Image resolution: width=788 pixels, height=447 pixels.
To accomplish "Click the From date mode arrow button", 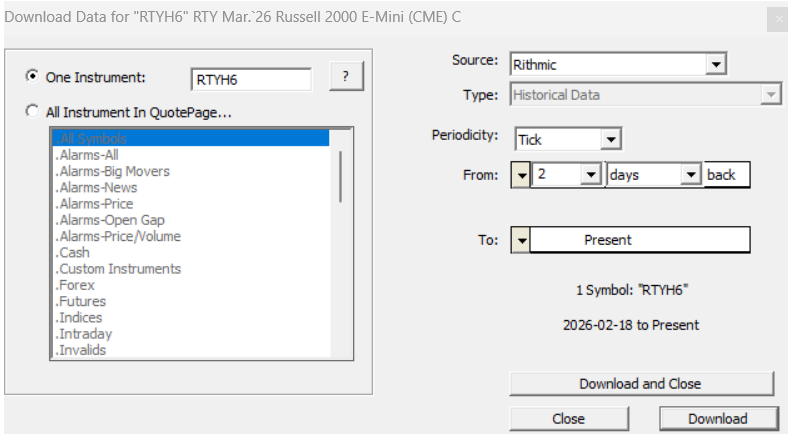I will pos(521,175).
